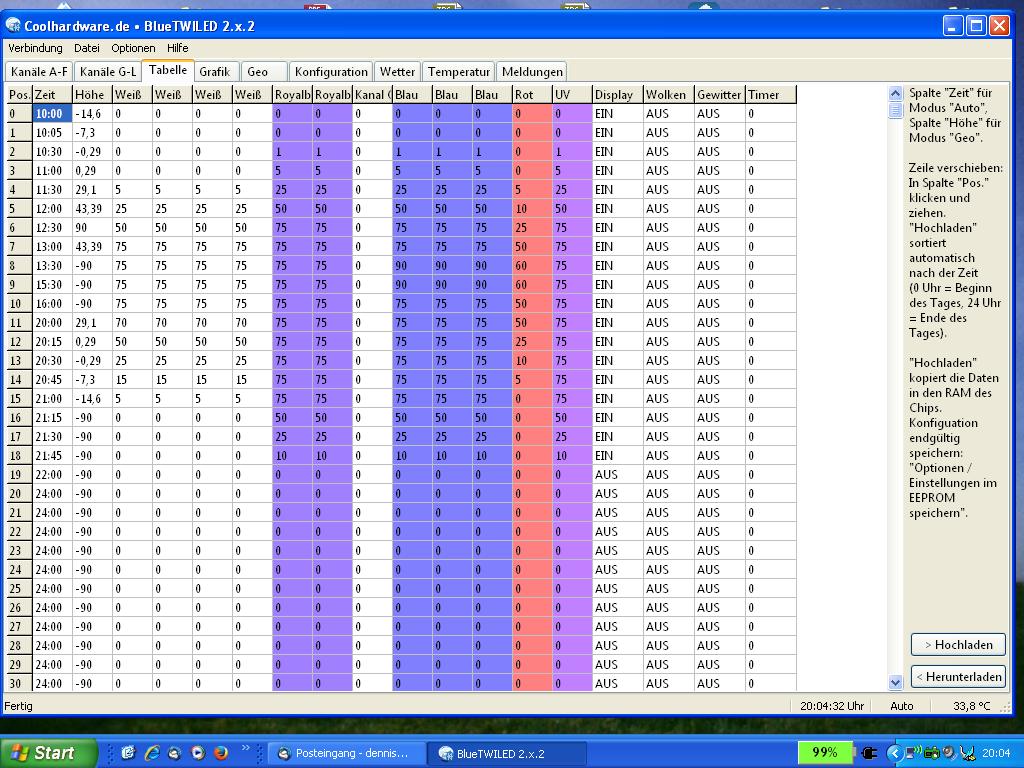Image resolution: width=1024 pixels, height=768 pixels.
Task: Open the Konfiguration tab
Action: point(331,72)
